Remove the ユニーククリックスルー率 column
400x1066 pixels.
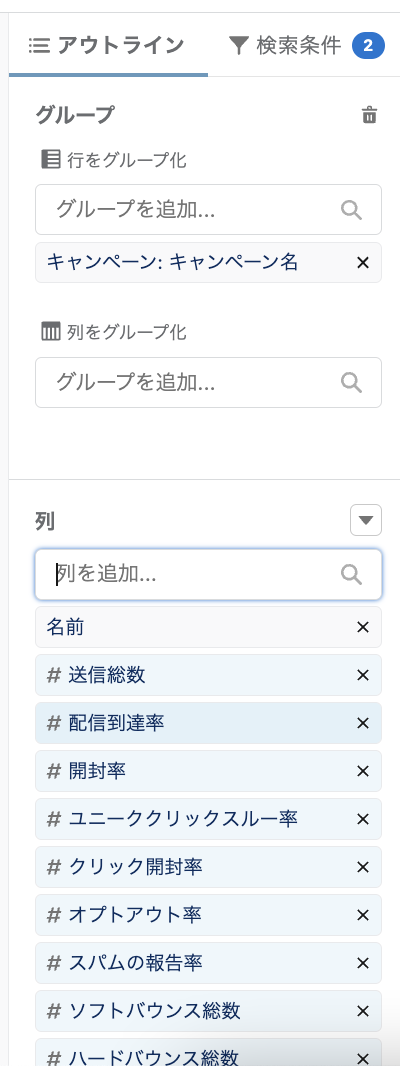point(363,819)
